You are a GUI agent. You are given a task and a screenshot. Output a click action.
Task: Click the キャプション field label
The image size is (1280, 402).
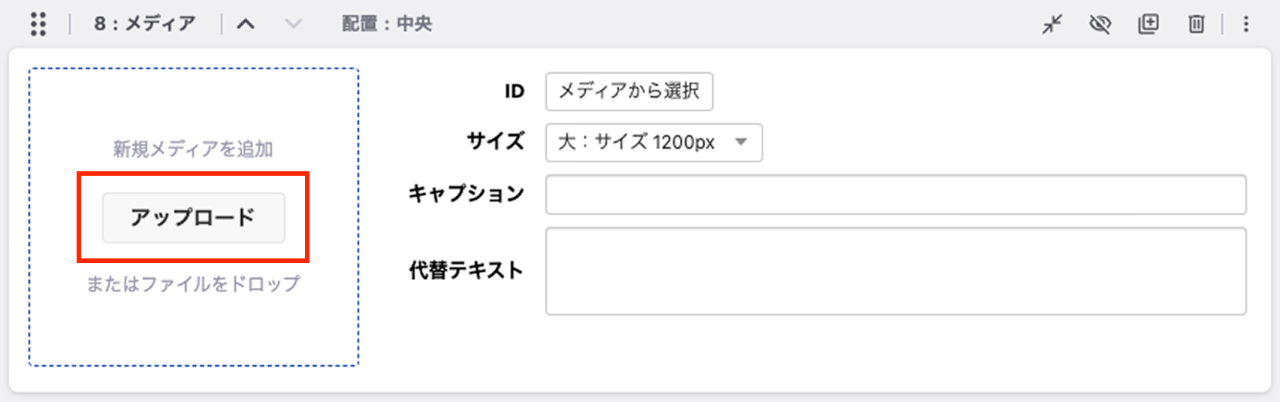coord(466,194)
